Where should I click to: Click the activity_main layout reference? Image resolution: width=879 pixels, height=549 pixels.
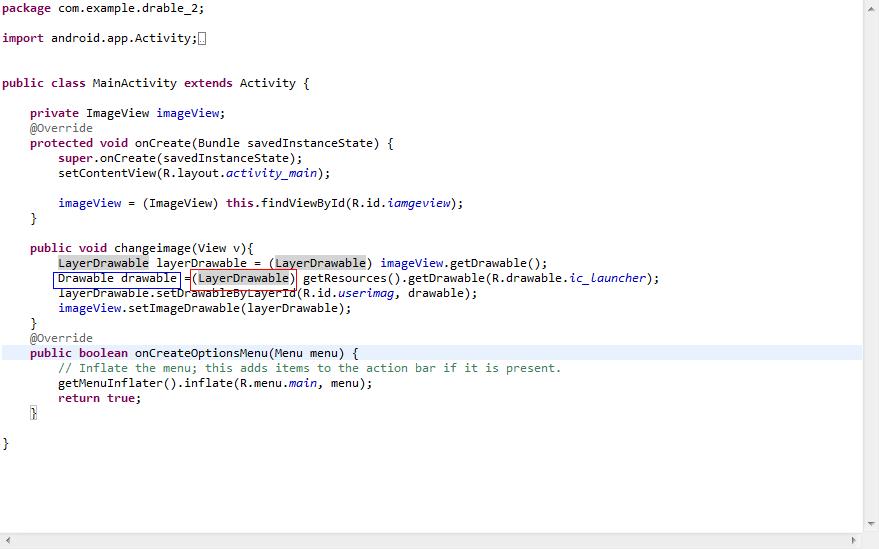[x=271, y=173]
